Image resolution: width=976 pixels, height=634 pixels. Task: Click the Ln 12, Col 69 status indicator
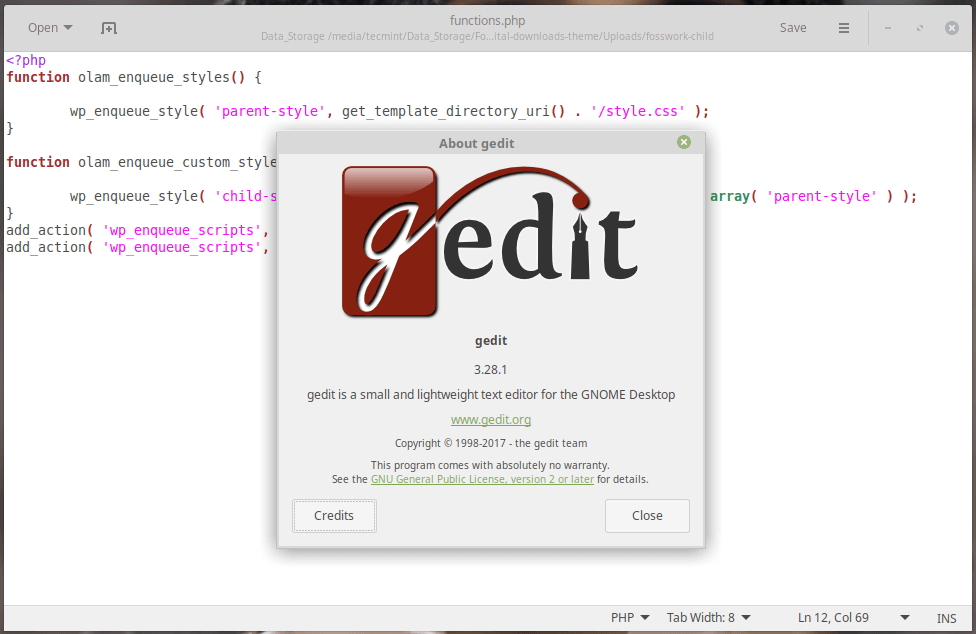click(x=833, y=618)
